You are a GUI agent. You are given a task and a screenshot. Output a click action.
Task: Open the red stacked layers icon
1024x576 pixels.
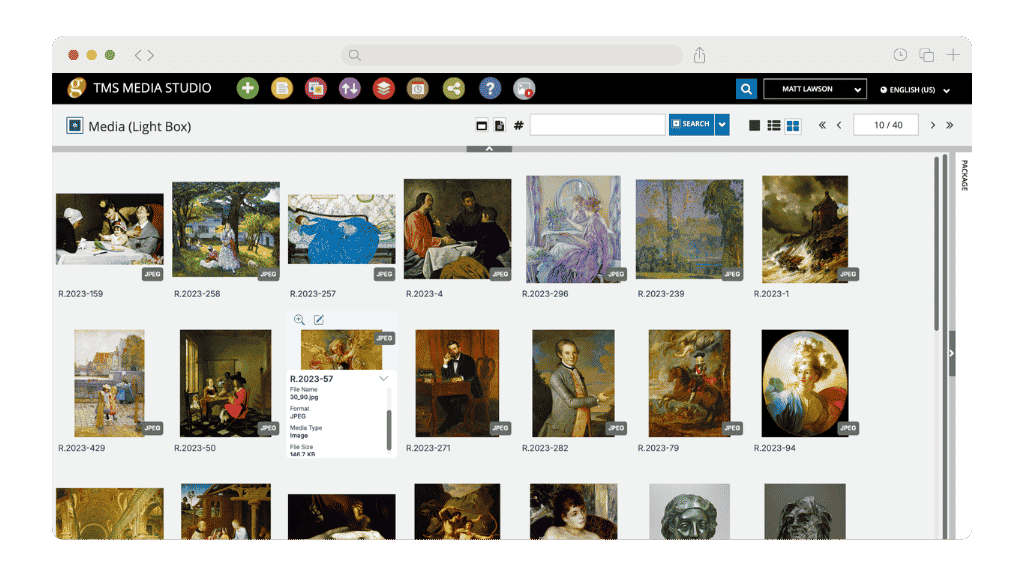[384, 88]
